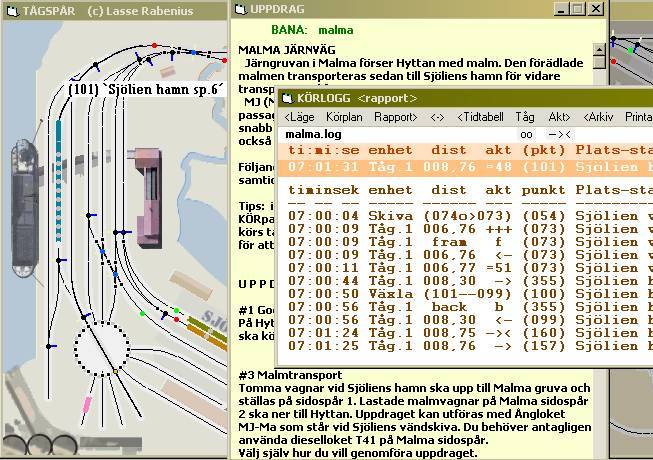Select the <Läge menu entry
653x460 pixels.
tap(299, 117)
